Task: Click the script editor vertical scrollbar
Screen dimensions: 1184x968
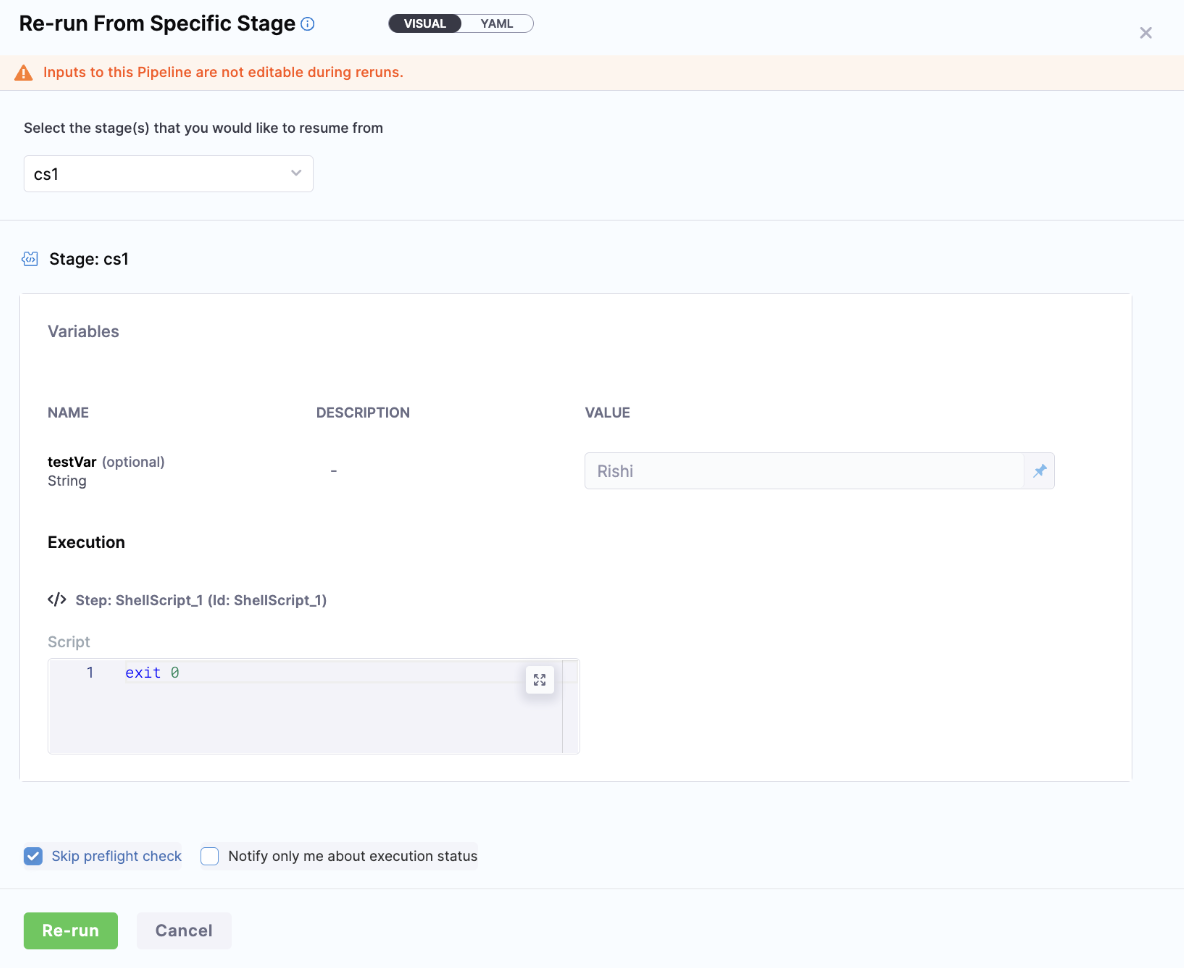Action: pyautogui.click(x=570, y=705)
